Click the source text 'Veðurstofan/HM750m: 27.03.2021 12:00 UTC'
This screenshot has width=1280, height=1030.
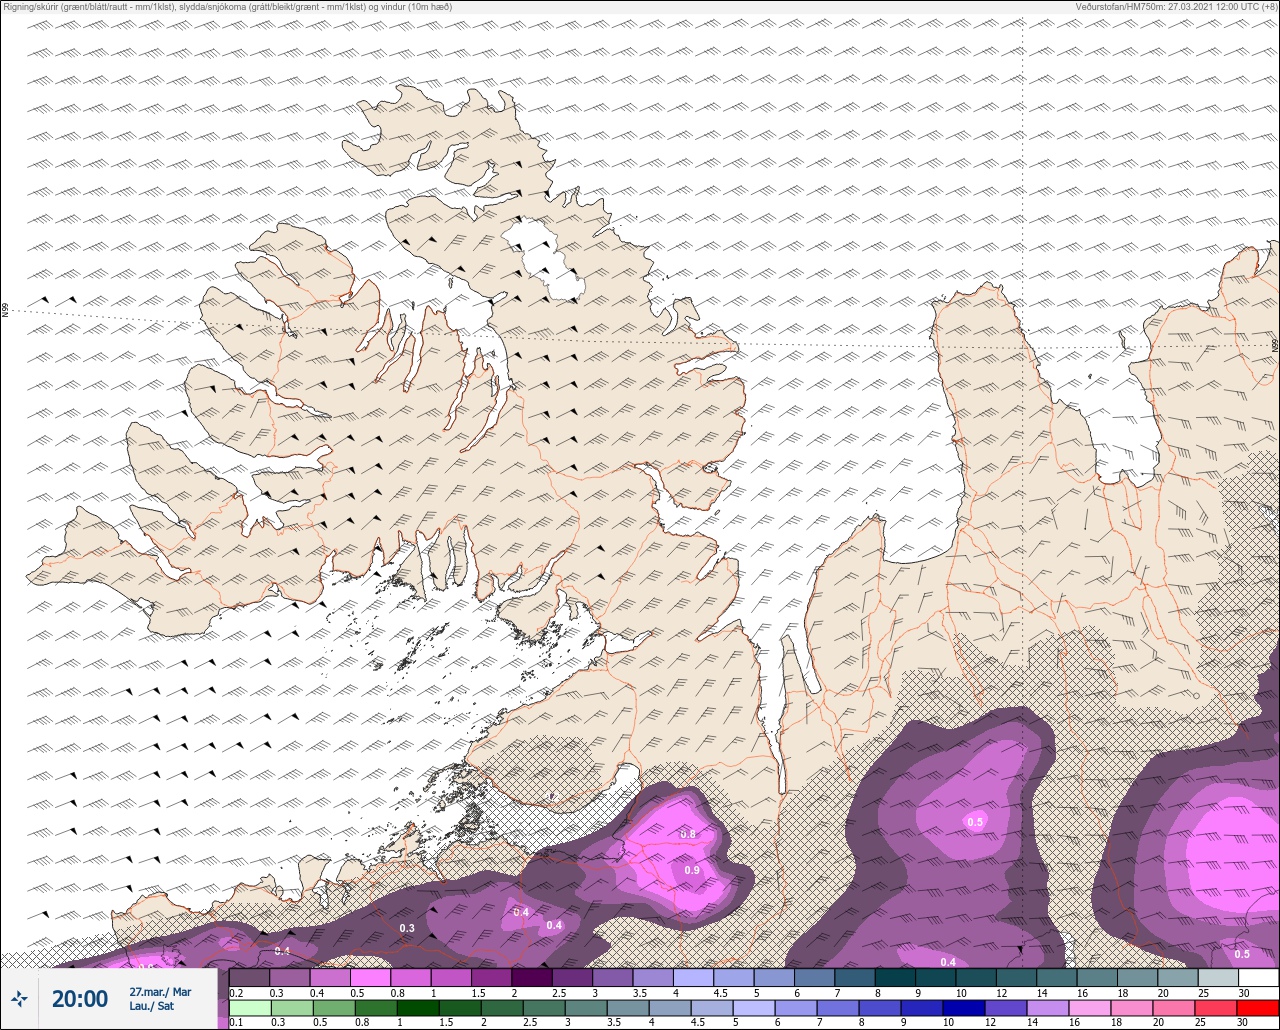click(x=1166, y=6)
